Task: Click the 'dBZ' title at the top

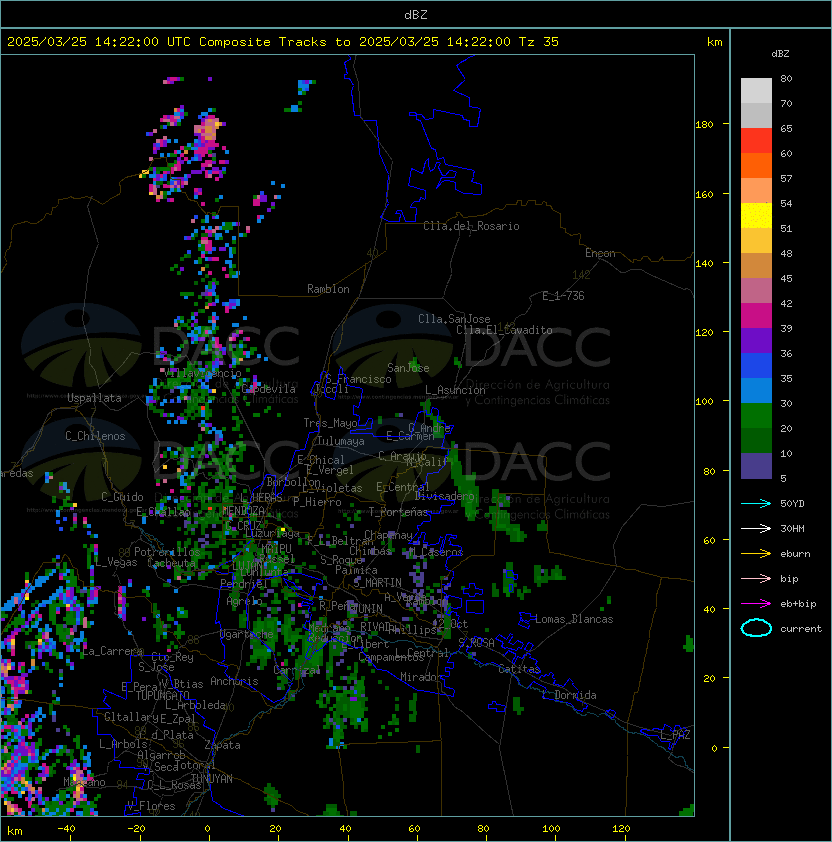Action: (x=416, y=15)
